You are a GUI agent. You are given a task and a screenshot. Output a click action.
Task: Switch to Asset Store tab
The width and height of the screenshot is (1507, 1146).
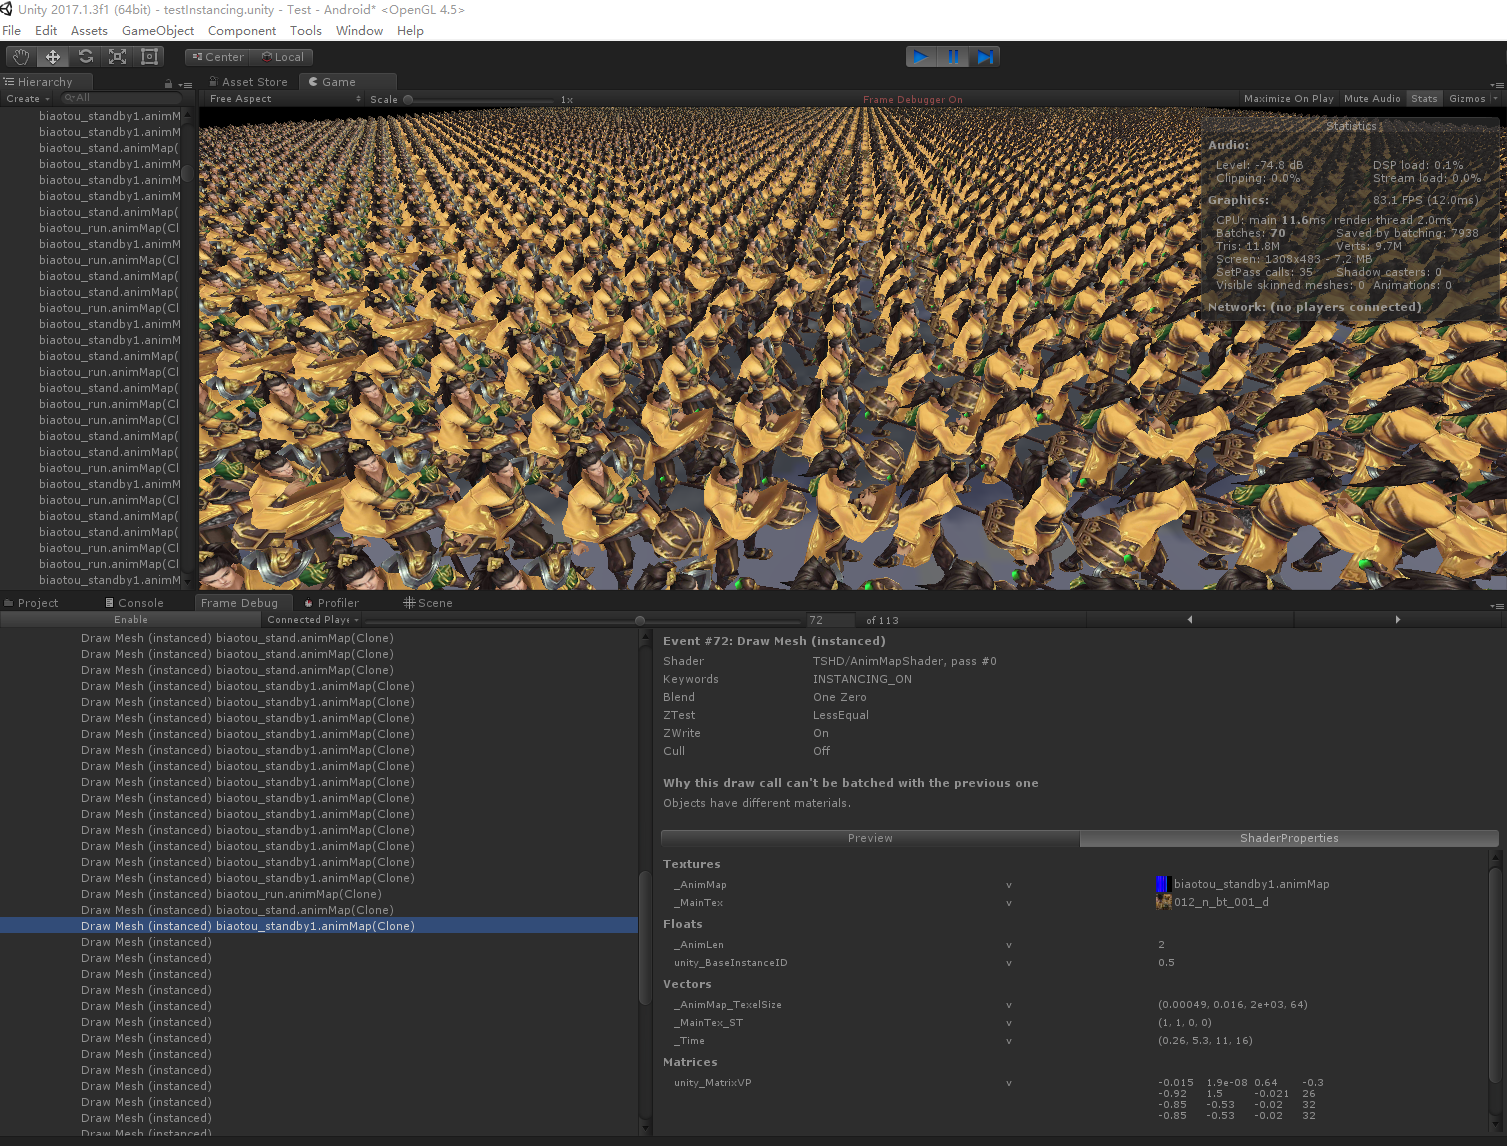pos(248,82)
